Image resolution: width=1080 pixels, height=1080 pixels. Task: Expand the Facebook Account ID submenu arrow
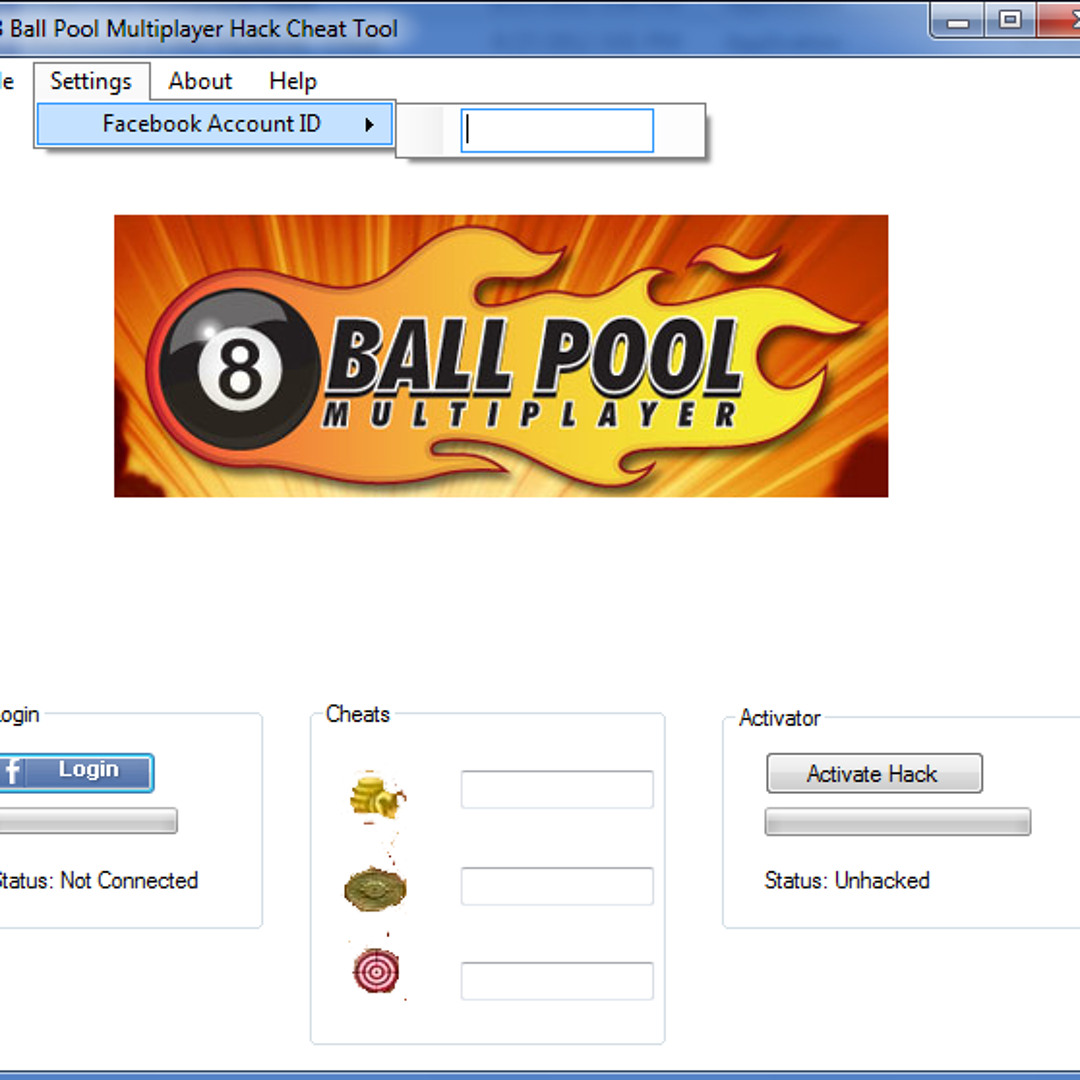369,125
